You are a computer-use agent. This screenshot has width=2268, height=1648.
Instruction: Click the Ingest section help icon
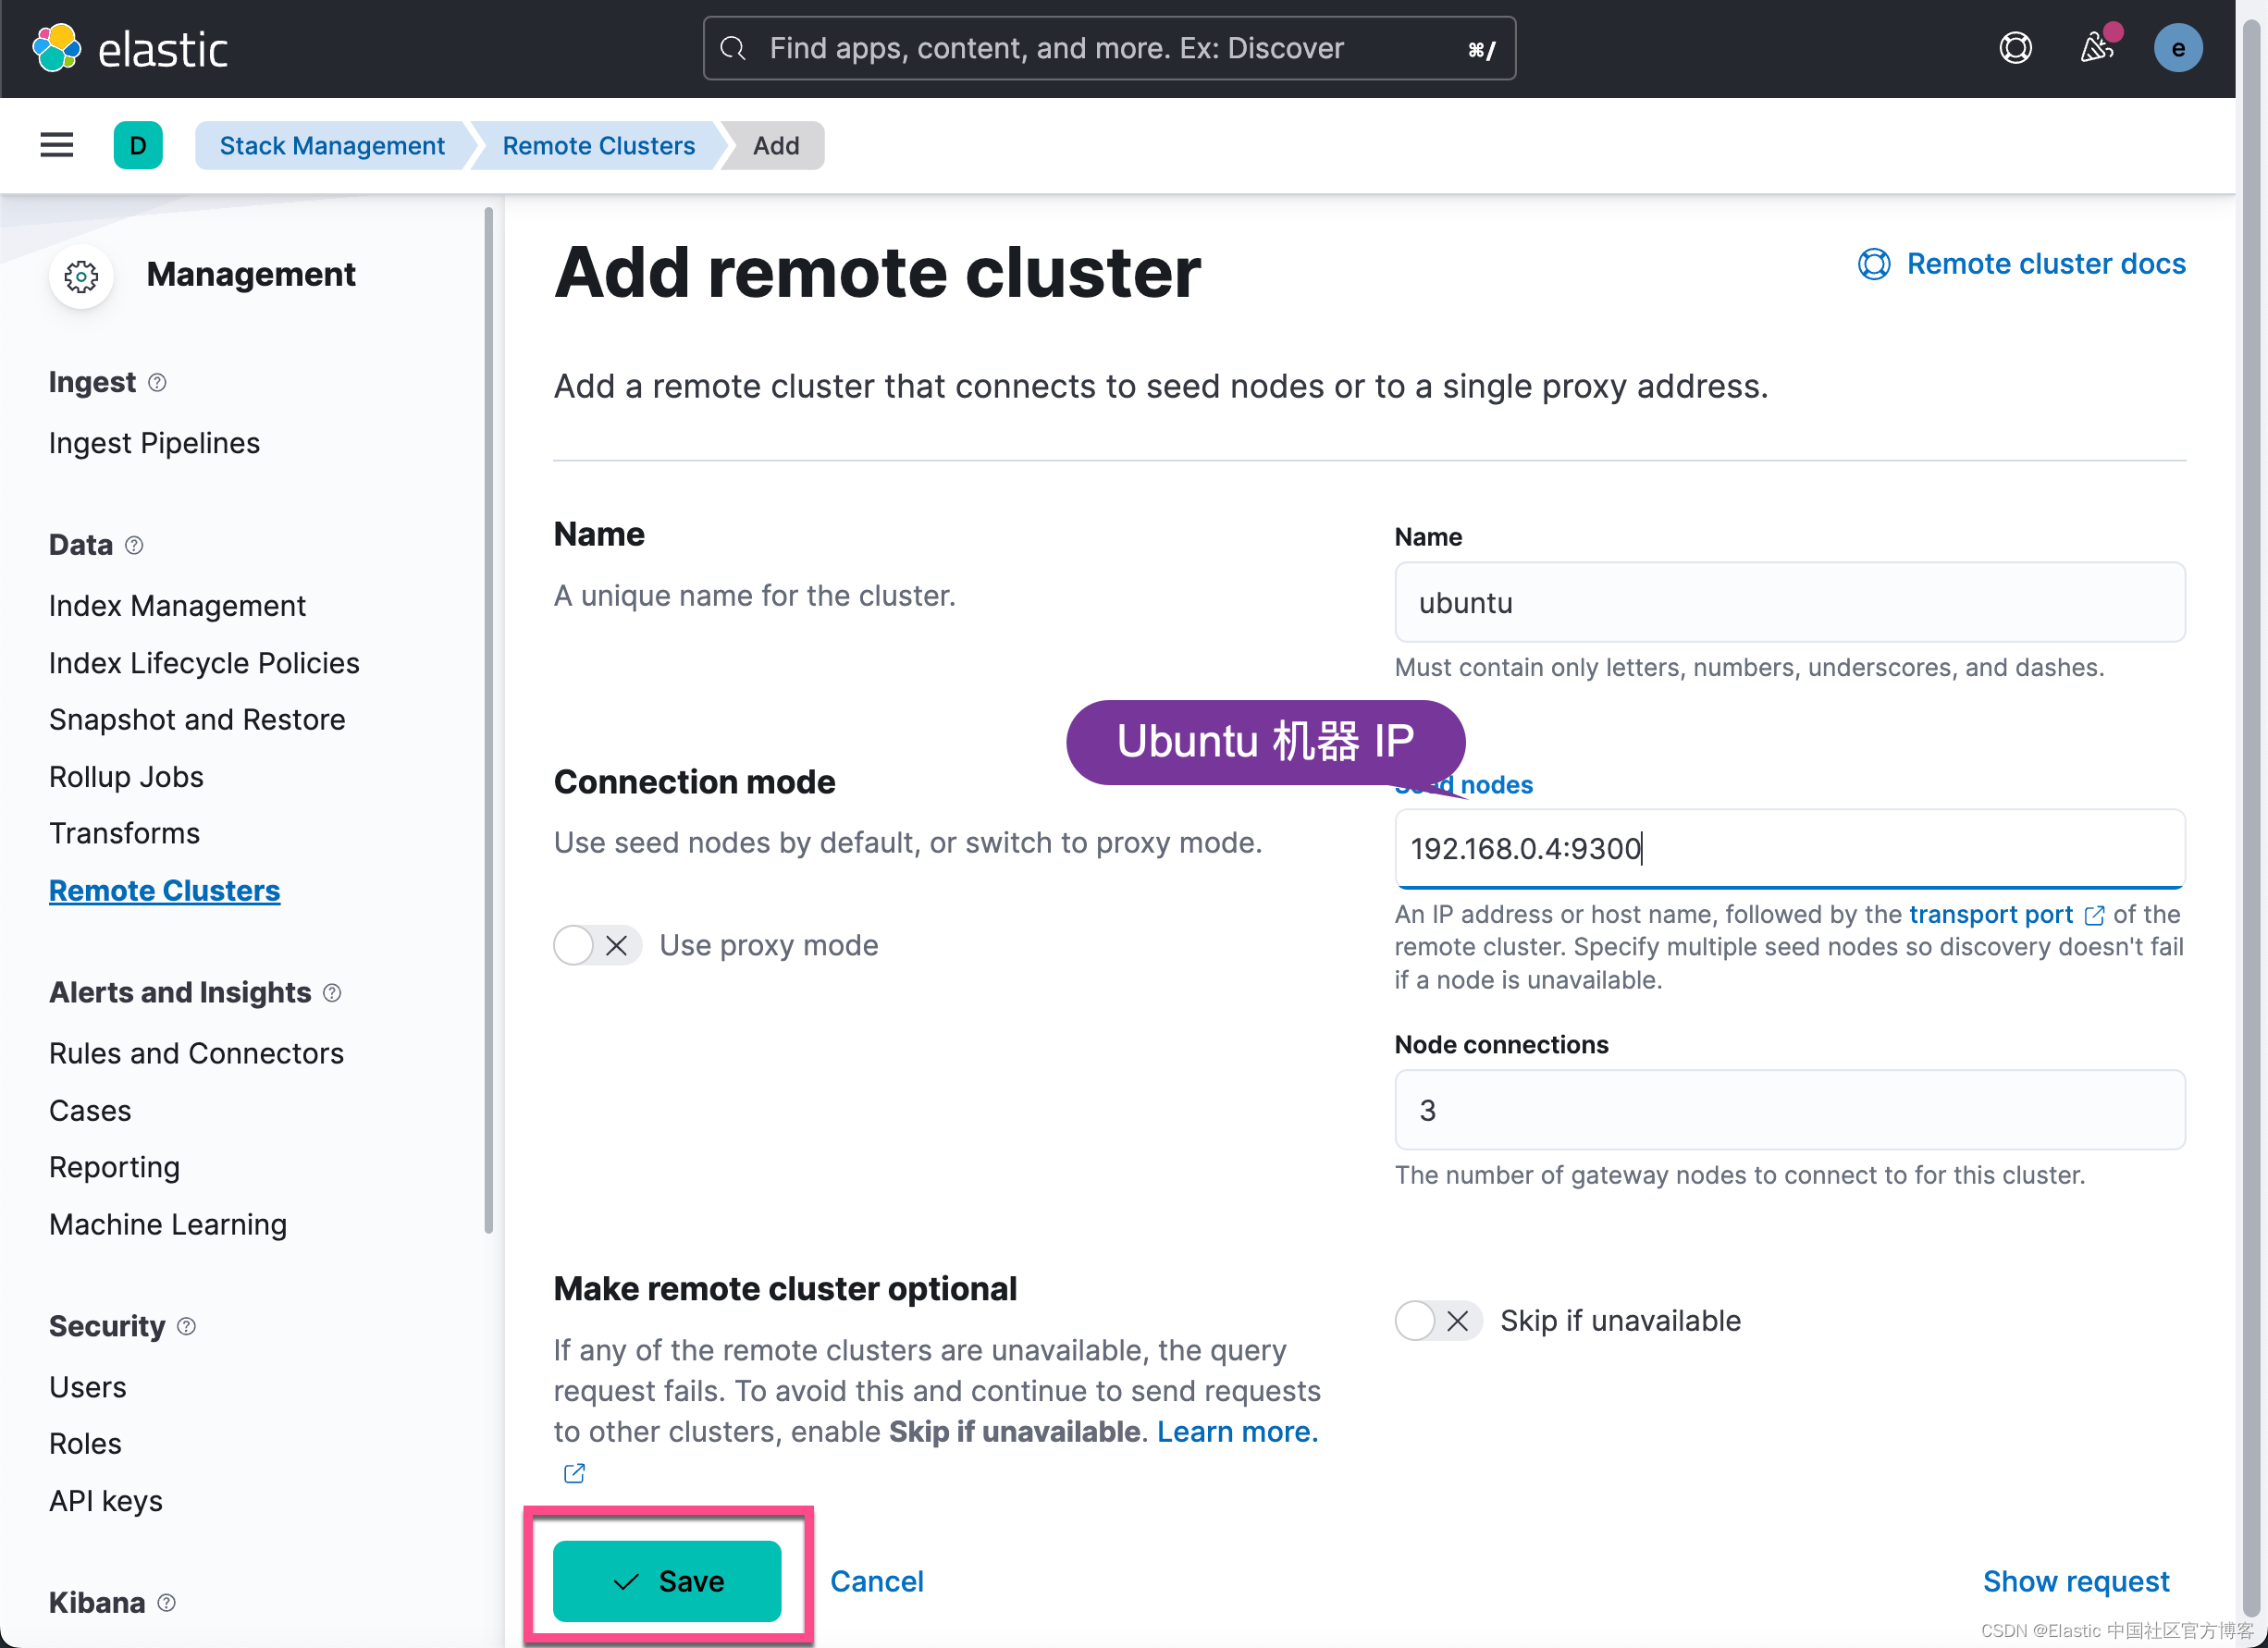click(157, 382)
